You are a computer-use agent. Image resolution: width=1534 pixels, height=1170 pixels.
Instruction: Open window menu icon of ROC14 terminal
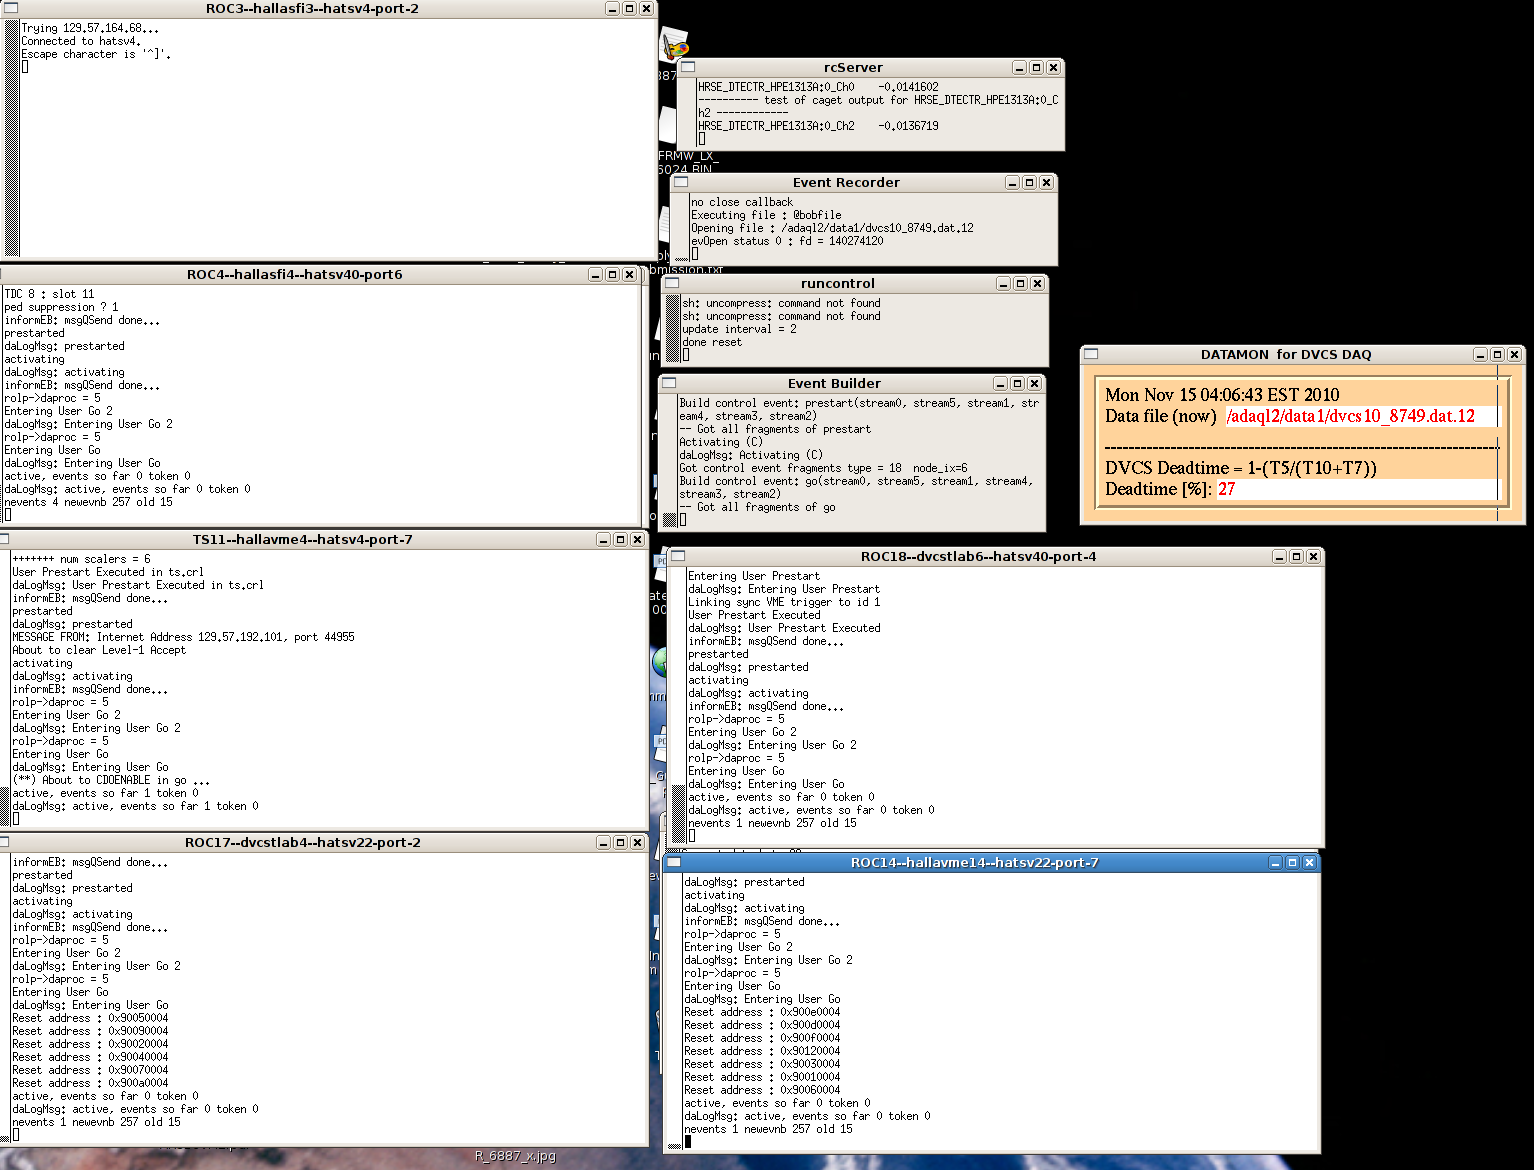coord(675,862)
